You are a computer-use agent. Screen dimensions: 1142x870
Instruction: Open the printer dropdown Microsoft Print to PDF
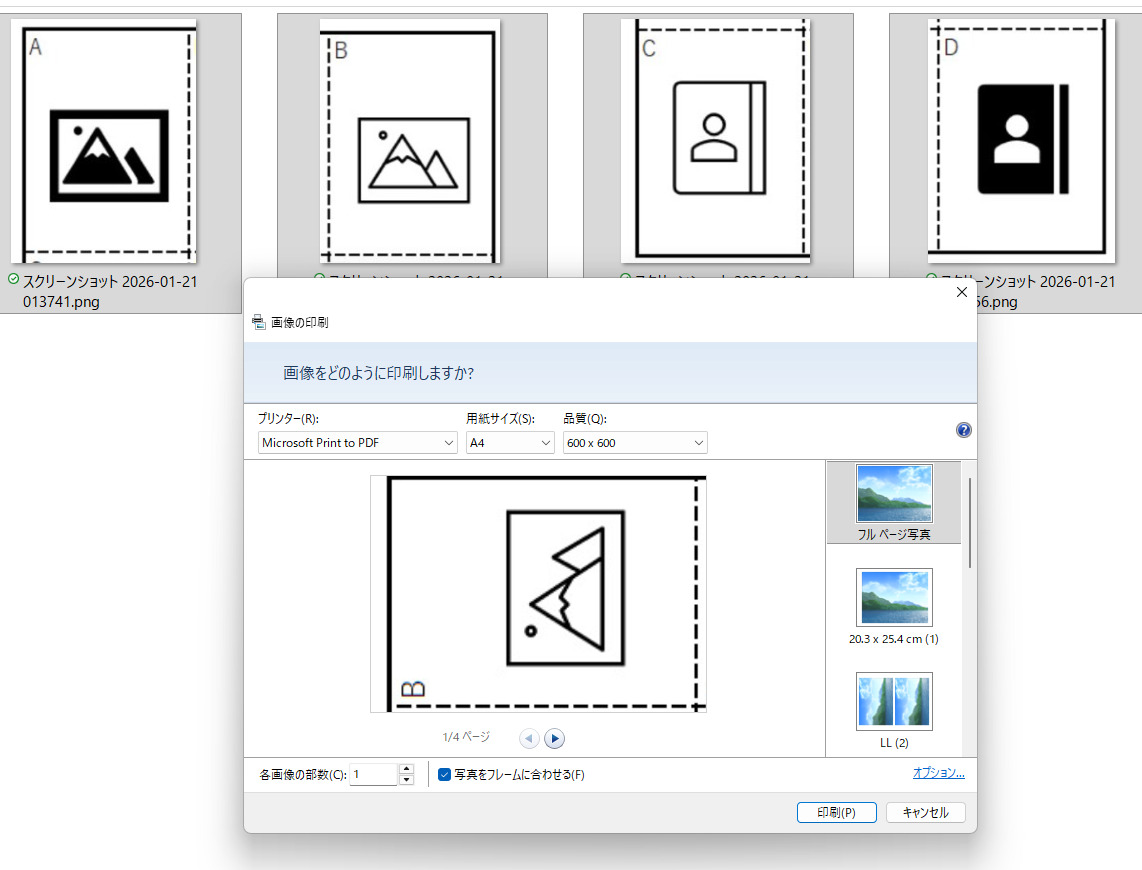click(x=357, y=442)
